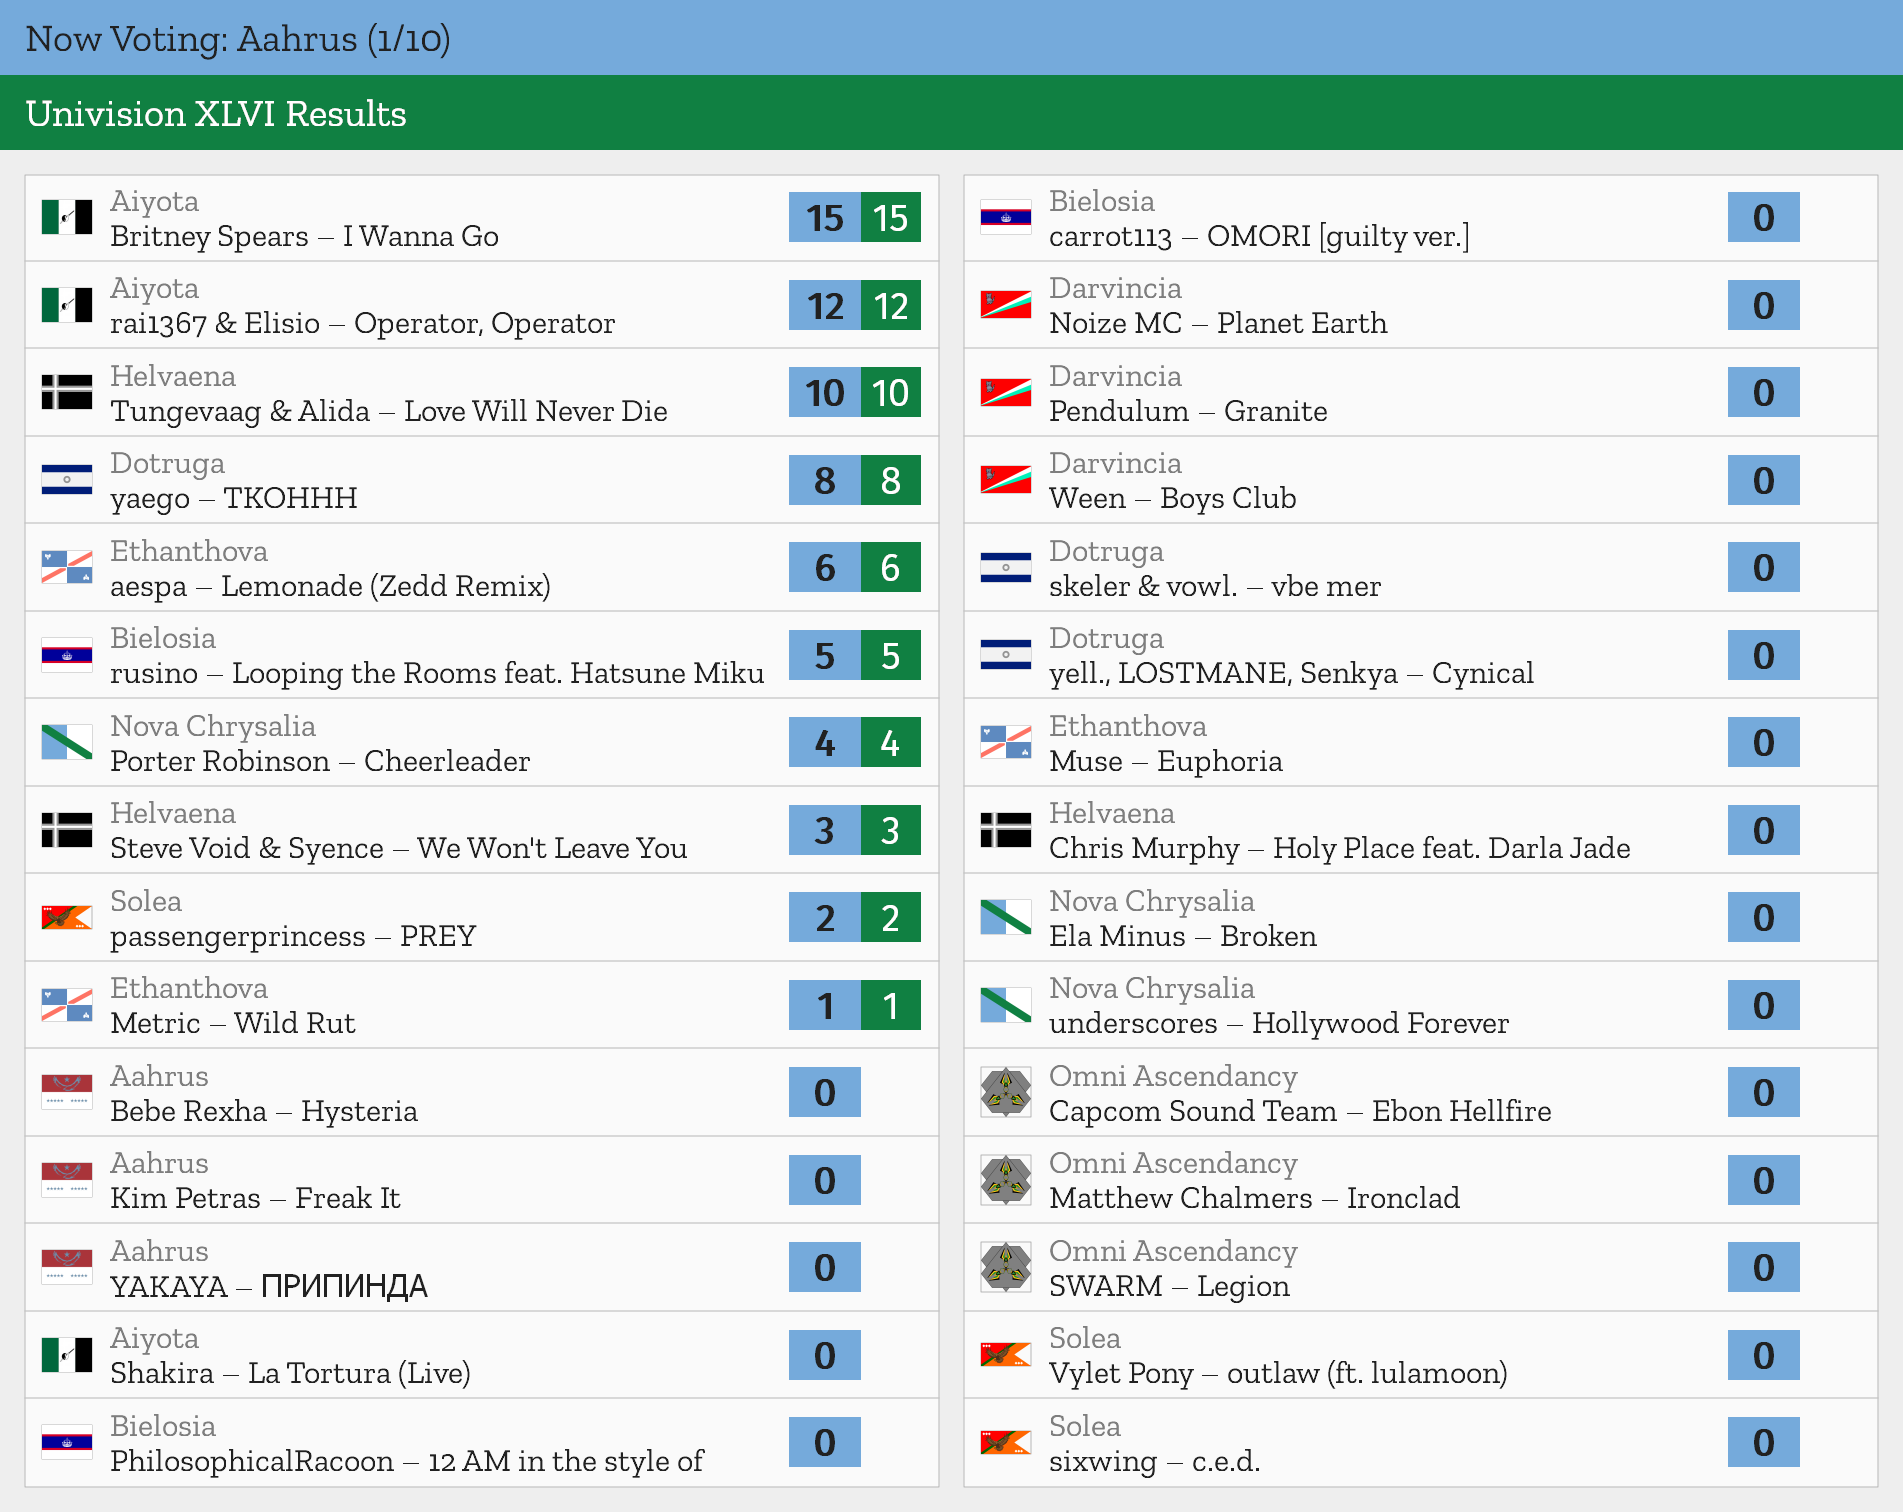Click the Solea flag beside sixwing – c.e.d.
This screenshot has height=1512, width=1903.
click(x=1006, y=1442)
